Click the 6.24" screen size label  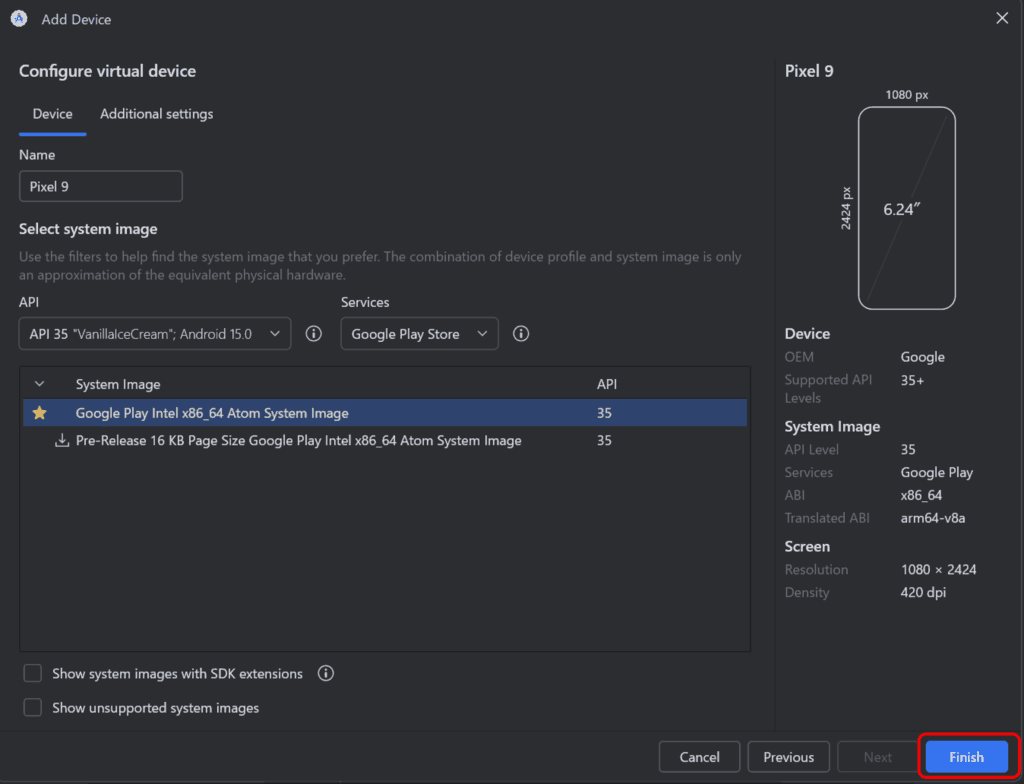tap(902, 210)
